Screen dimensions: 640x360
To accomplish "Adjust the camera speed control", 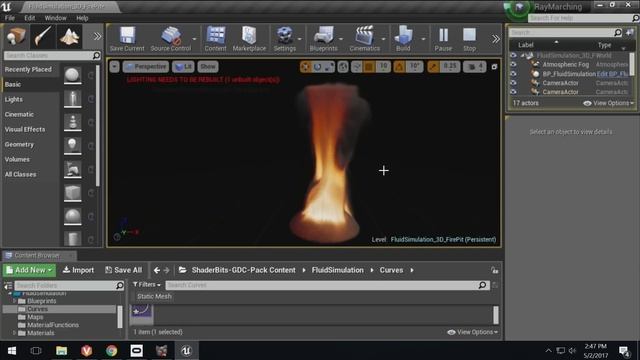I will tap(475, 67).
